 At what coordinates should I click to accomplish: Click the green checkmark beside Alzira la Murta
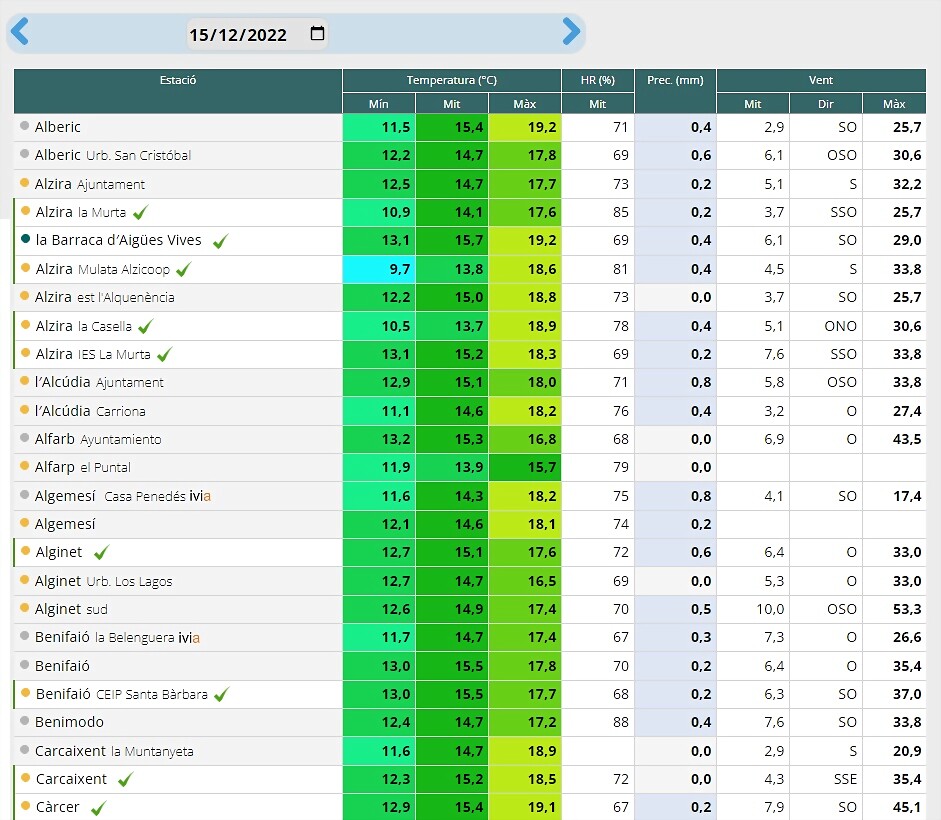tap(140, 213)
